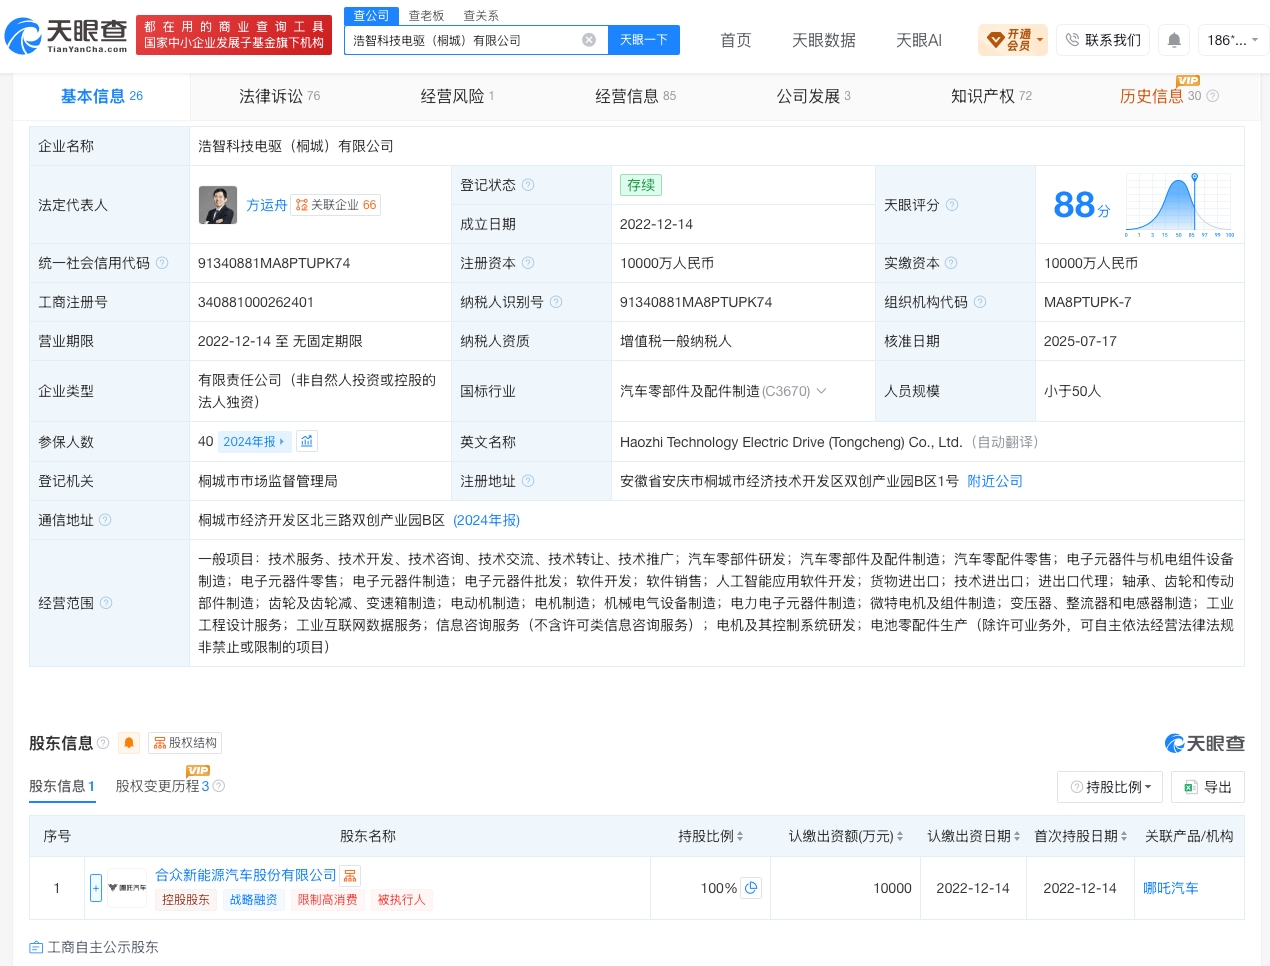Open 股权结构 diagram icon button
This screenshot has width=1270, height=966.
coord(185,743)
